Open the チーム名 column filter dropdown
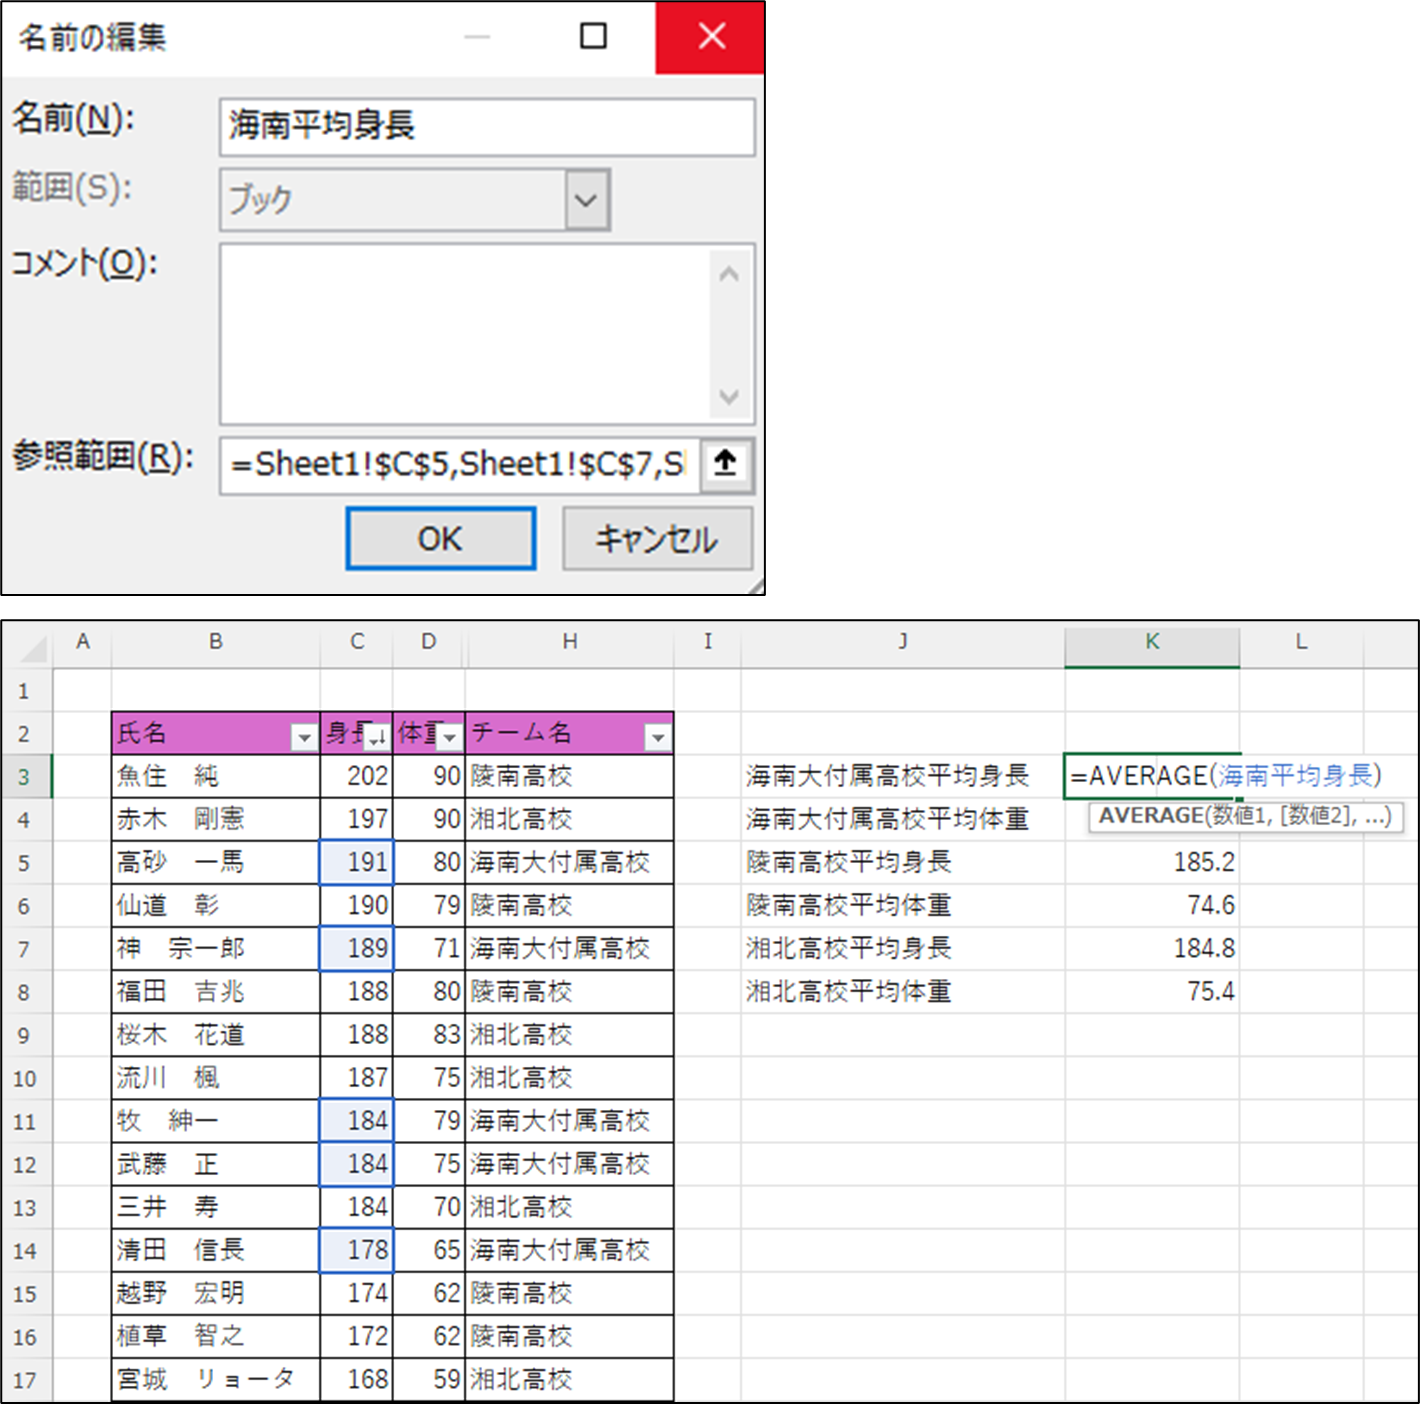This screenshot has height=1404, width=1420. [x=657, y=738]
